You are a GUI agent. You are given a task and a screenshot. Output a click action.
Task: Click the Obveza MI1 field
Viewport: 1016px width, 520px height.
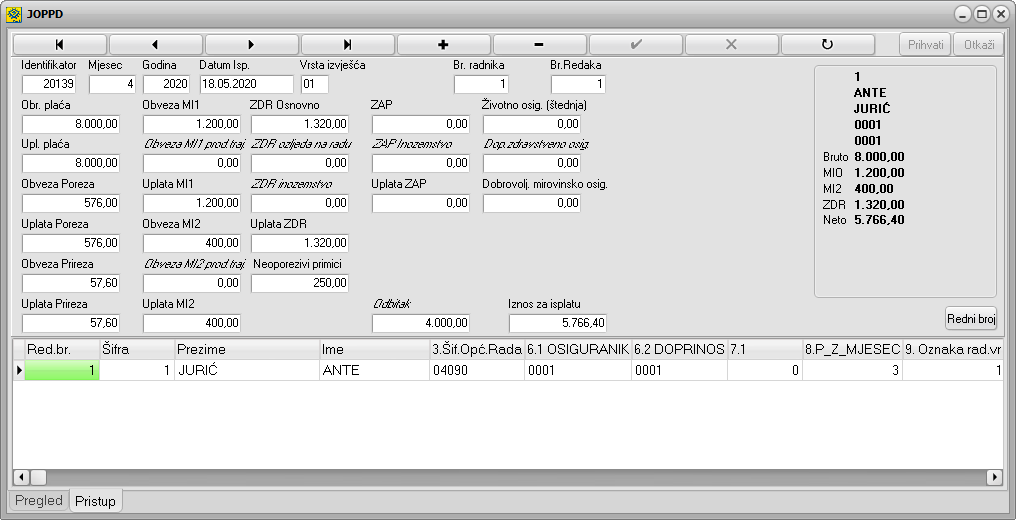click(192, 124)
